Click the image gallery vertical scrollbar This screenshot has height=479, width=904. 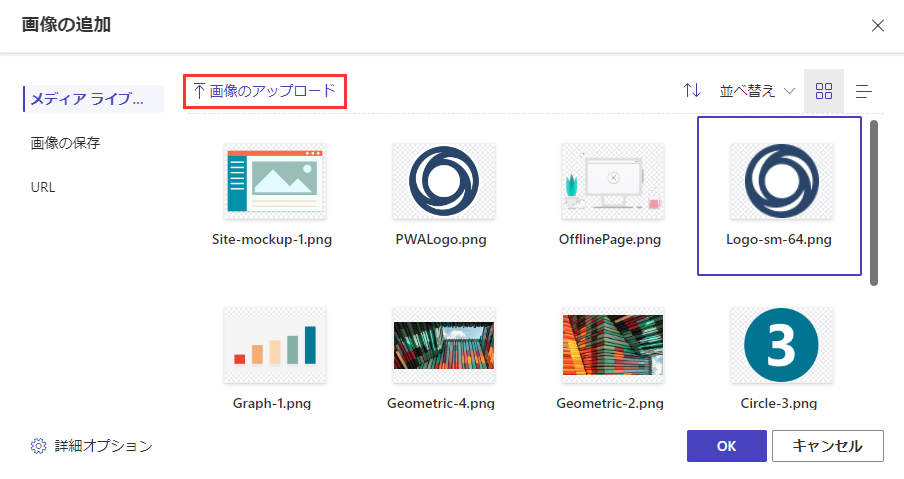pos(874,203)
